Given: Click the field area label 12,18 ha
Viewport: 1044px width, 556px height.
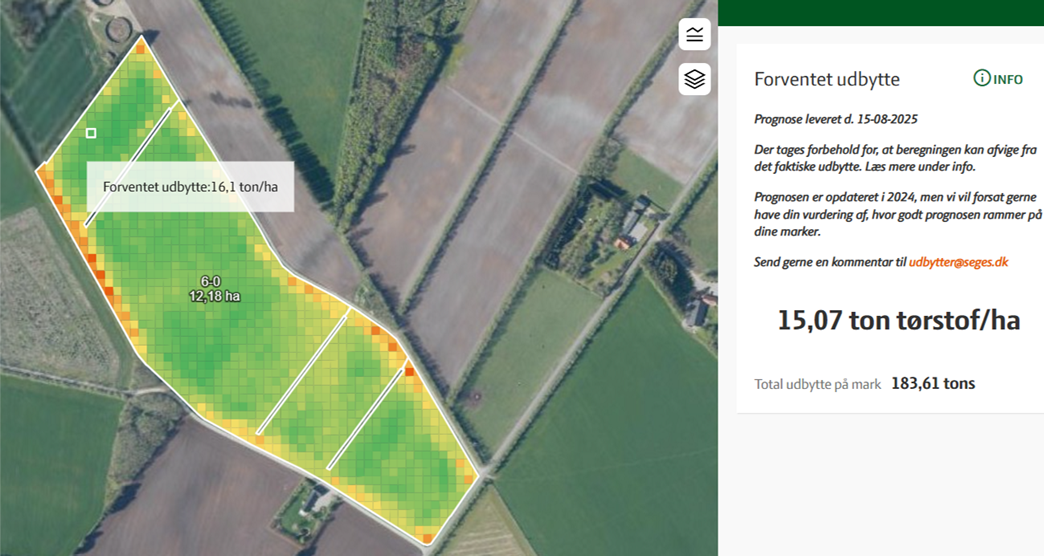Looking at the screenshot, I should 214,296.
